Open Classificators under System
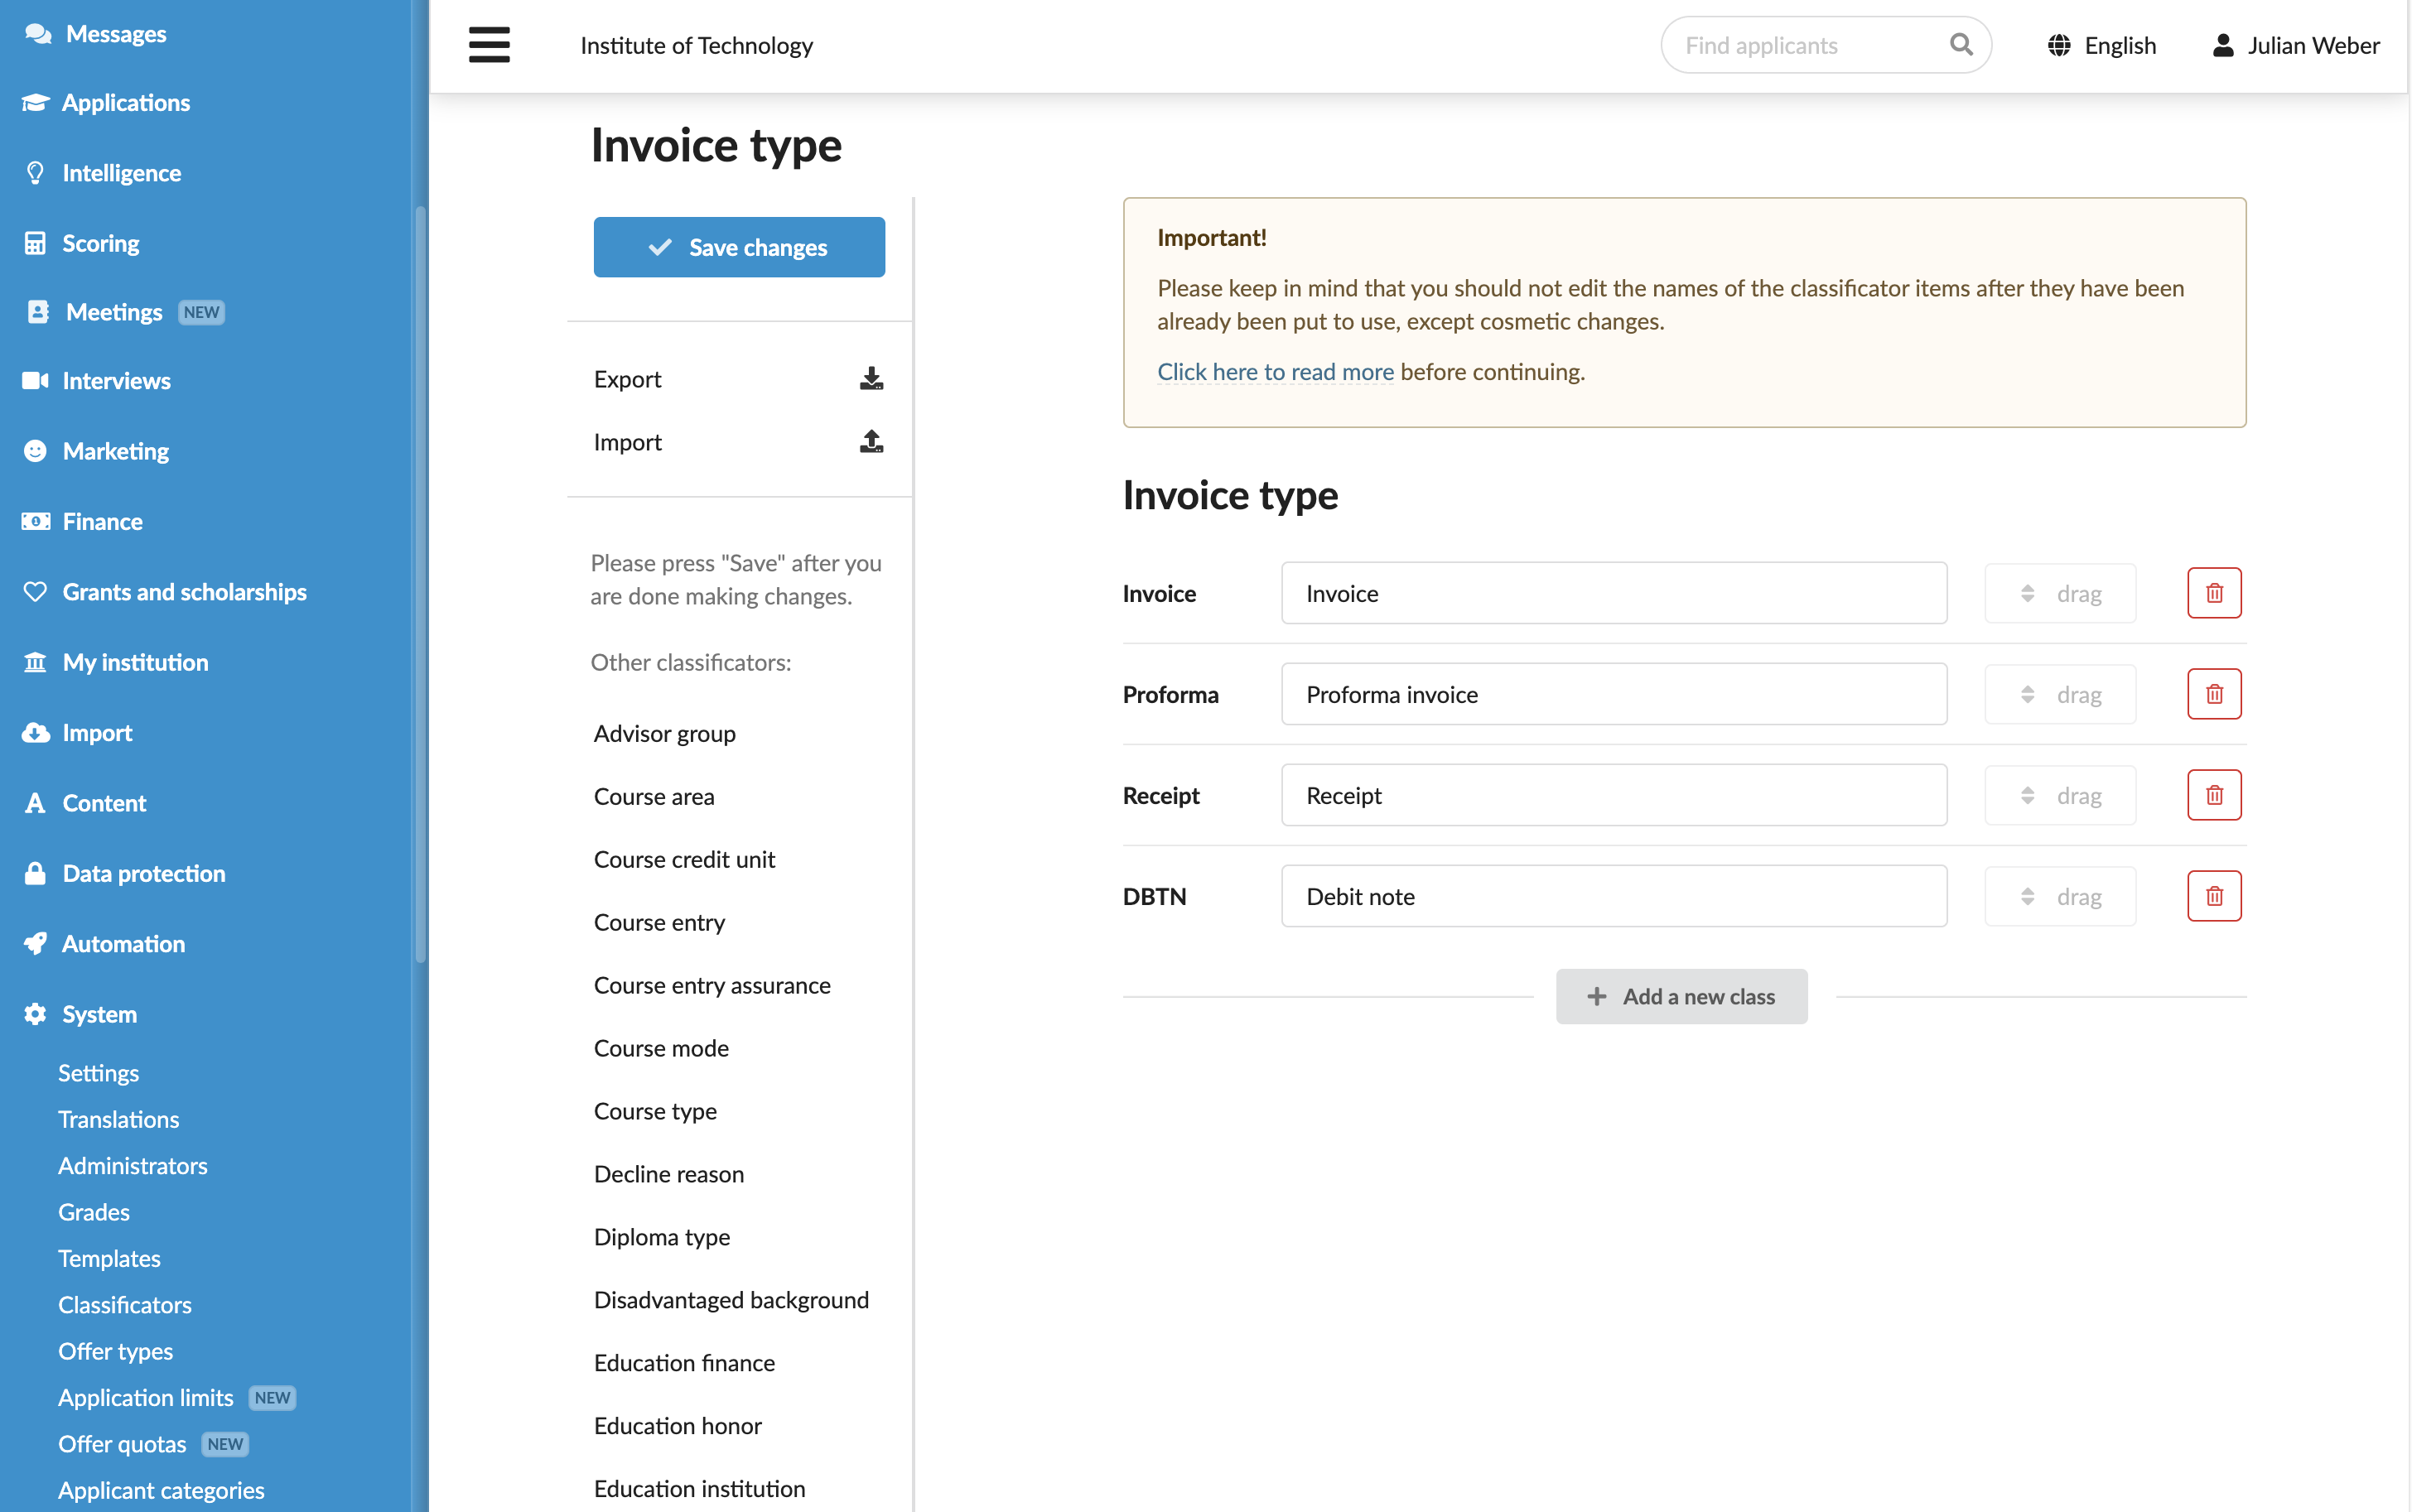This screenshot has width=2412, height=1512. (125, 1305)
